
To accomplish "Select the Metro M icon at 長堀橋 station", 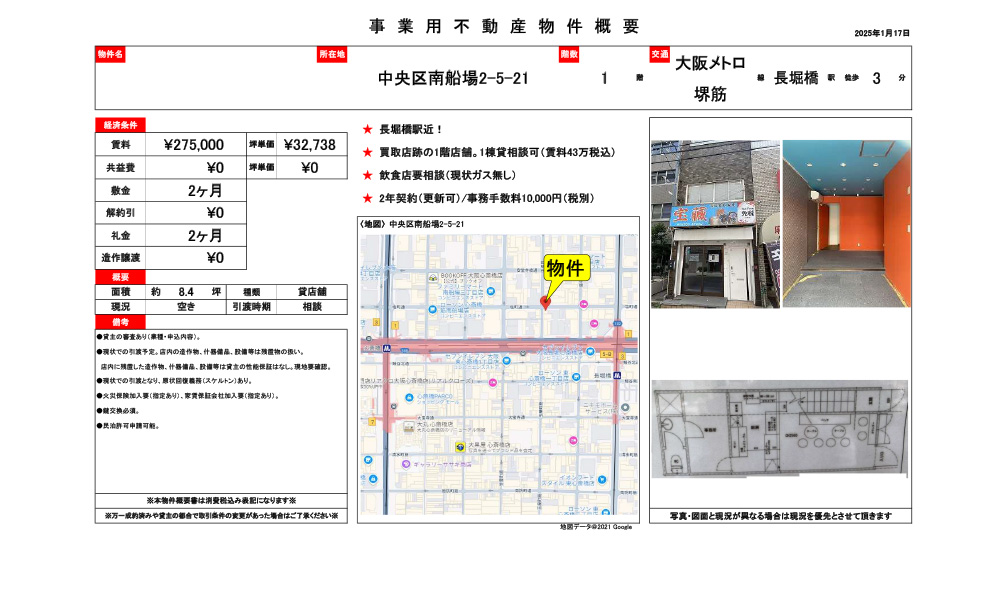I will (x=618, y=374).
